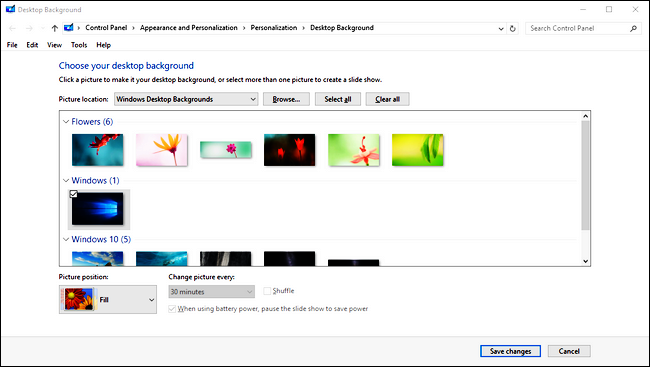Collapse the Flowers (6) group

(66, 122)
